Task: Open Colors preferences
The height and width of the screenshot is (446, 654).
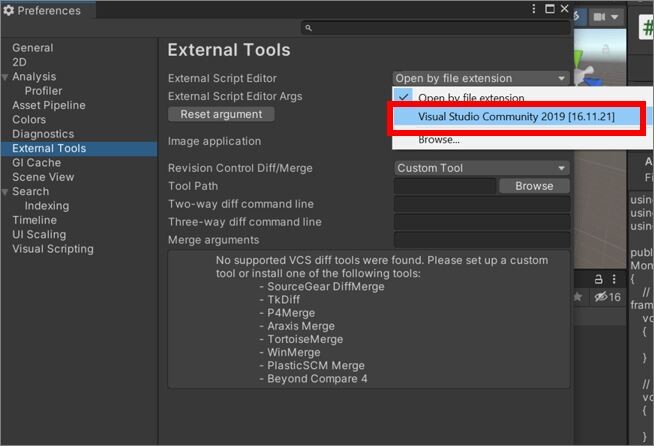Action: point(29,120)
